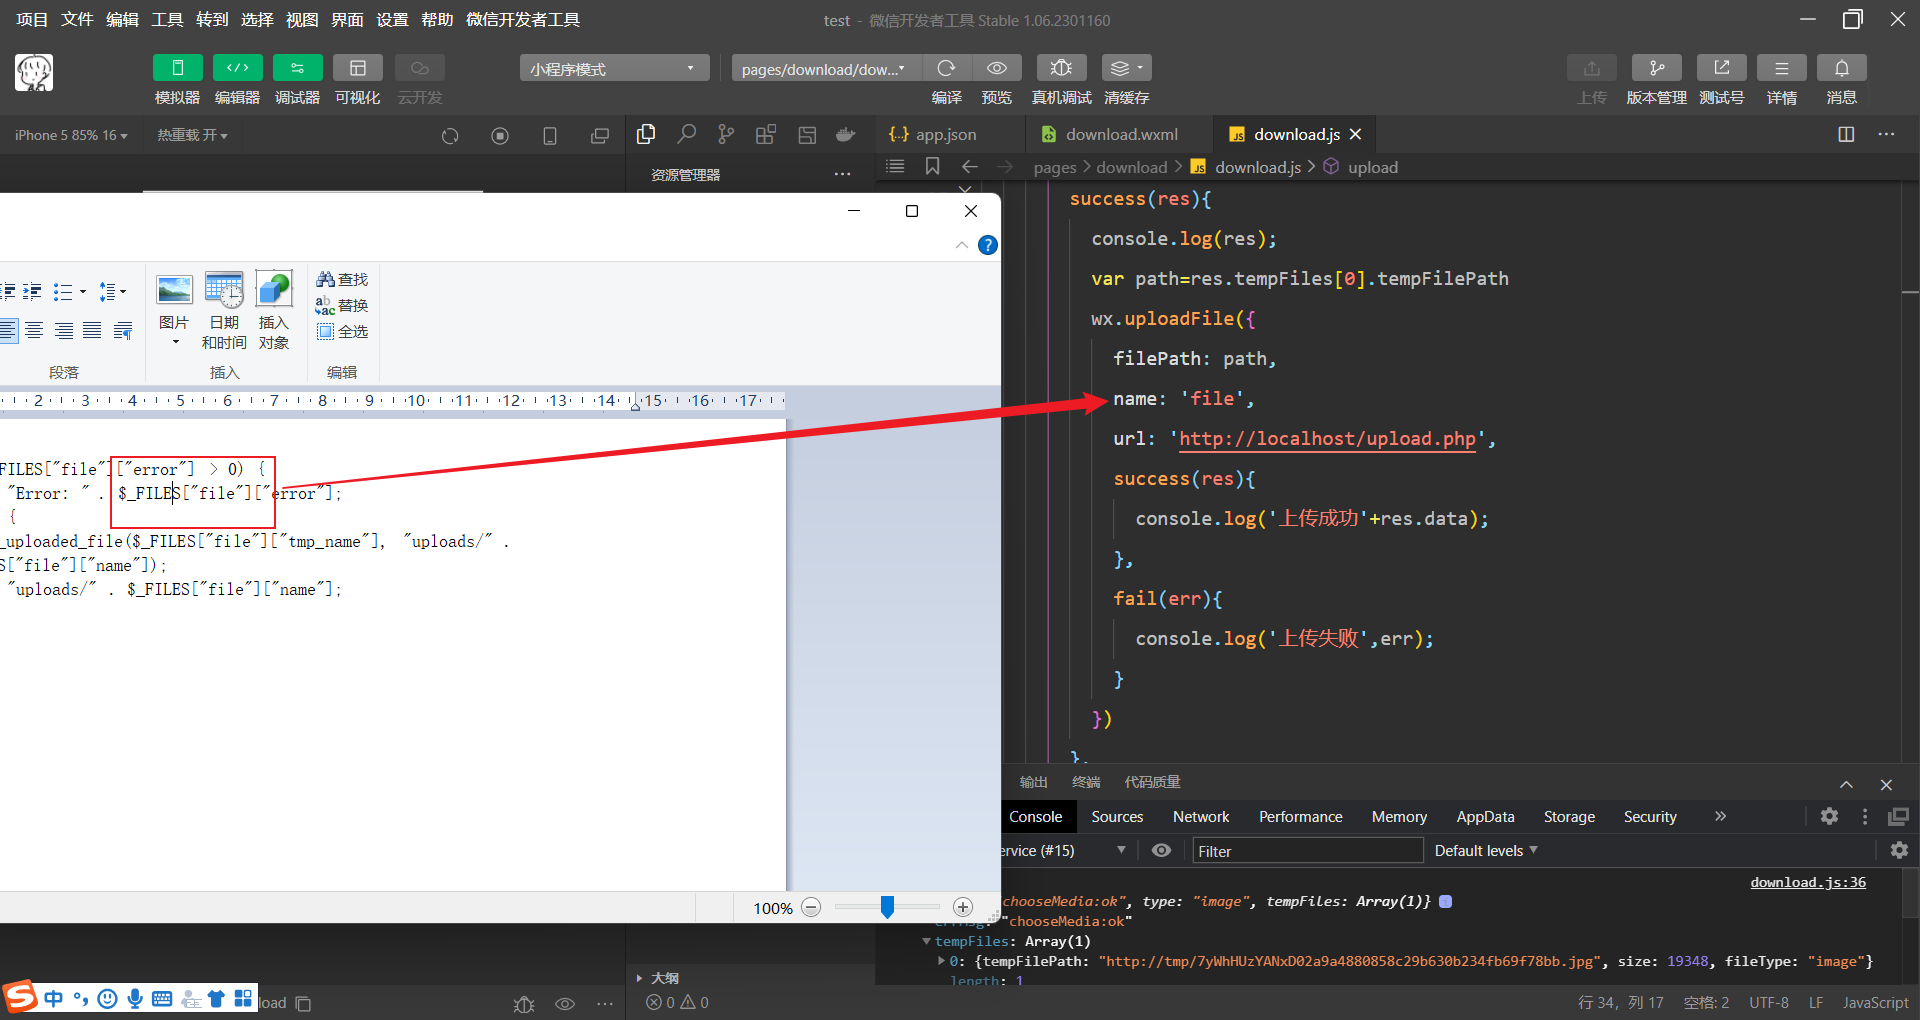Click the split editor icon
This screenshot has width=1920, height=1020.
(1846, 134)
